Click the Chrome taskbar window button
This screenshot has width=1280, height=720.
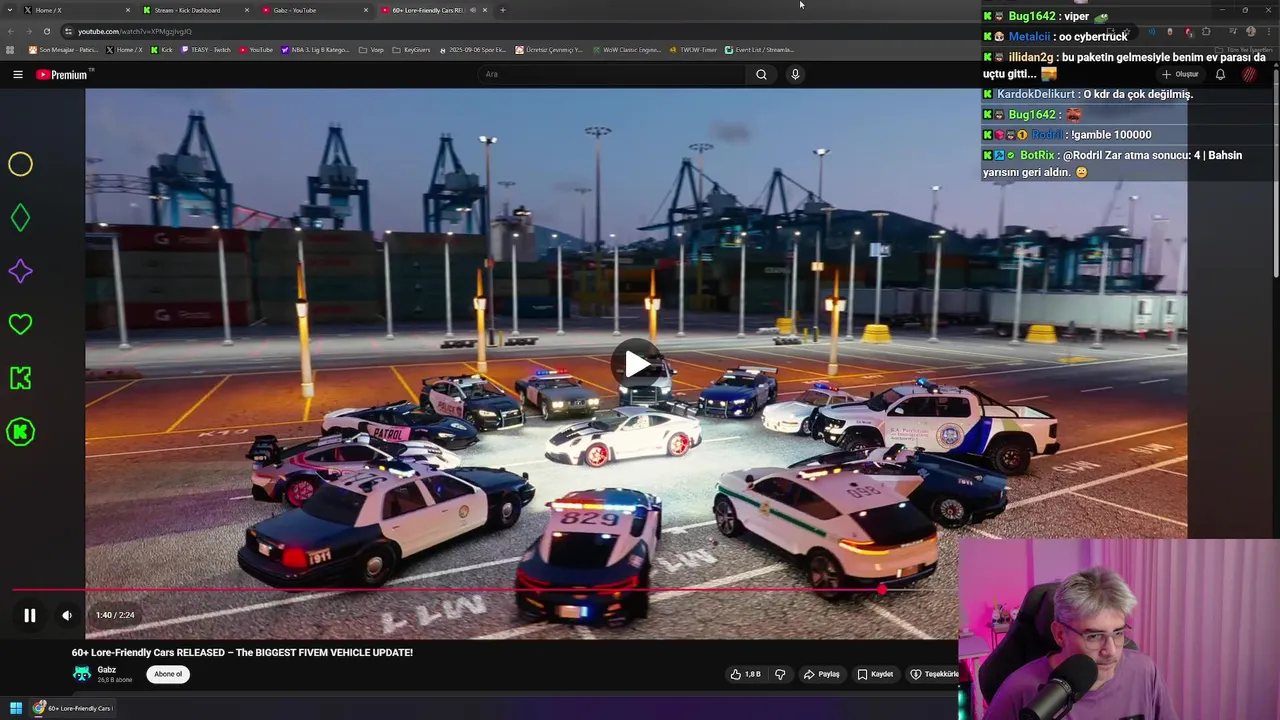tap(73, 708)
